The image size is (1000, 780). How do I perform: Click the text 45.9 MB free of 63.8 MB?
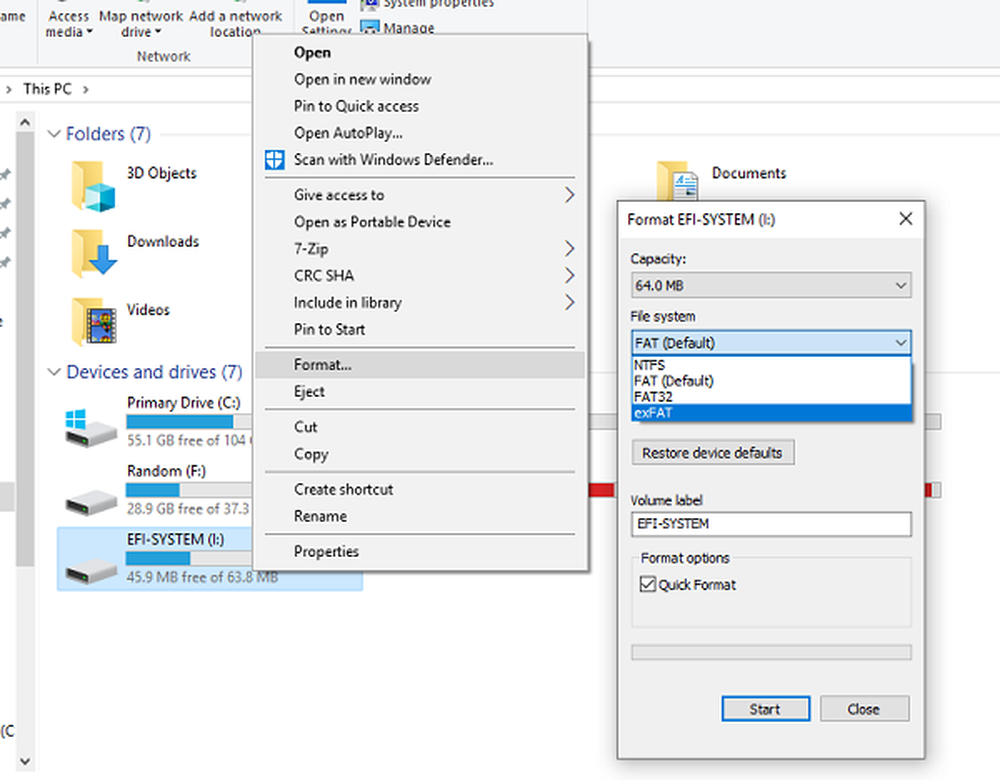202,577
